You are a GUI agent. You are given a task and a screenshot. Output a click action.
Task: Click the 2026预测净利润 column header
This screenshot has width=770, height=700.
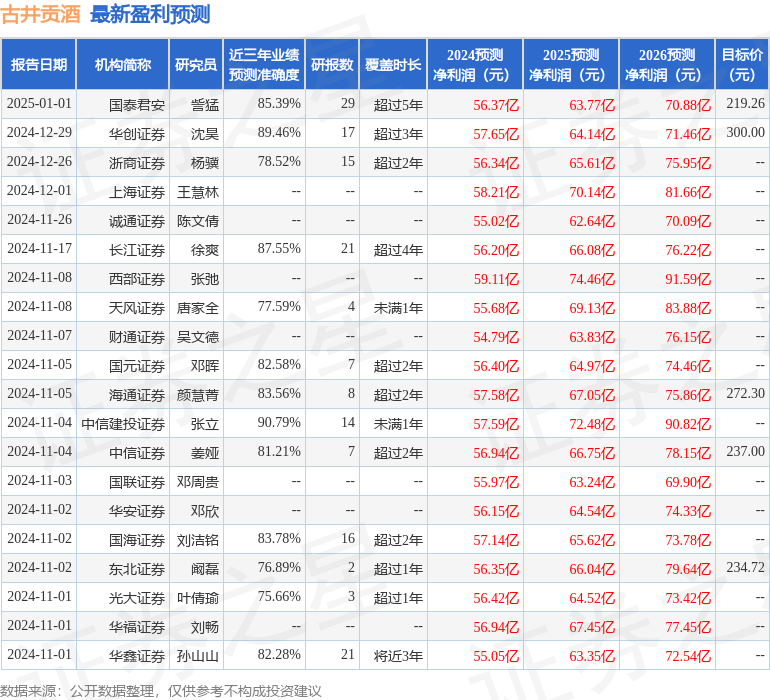[667, 64]
